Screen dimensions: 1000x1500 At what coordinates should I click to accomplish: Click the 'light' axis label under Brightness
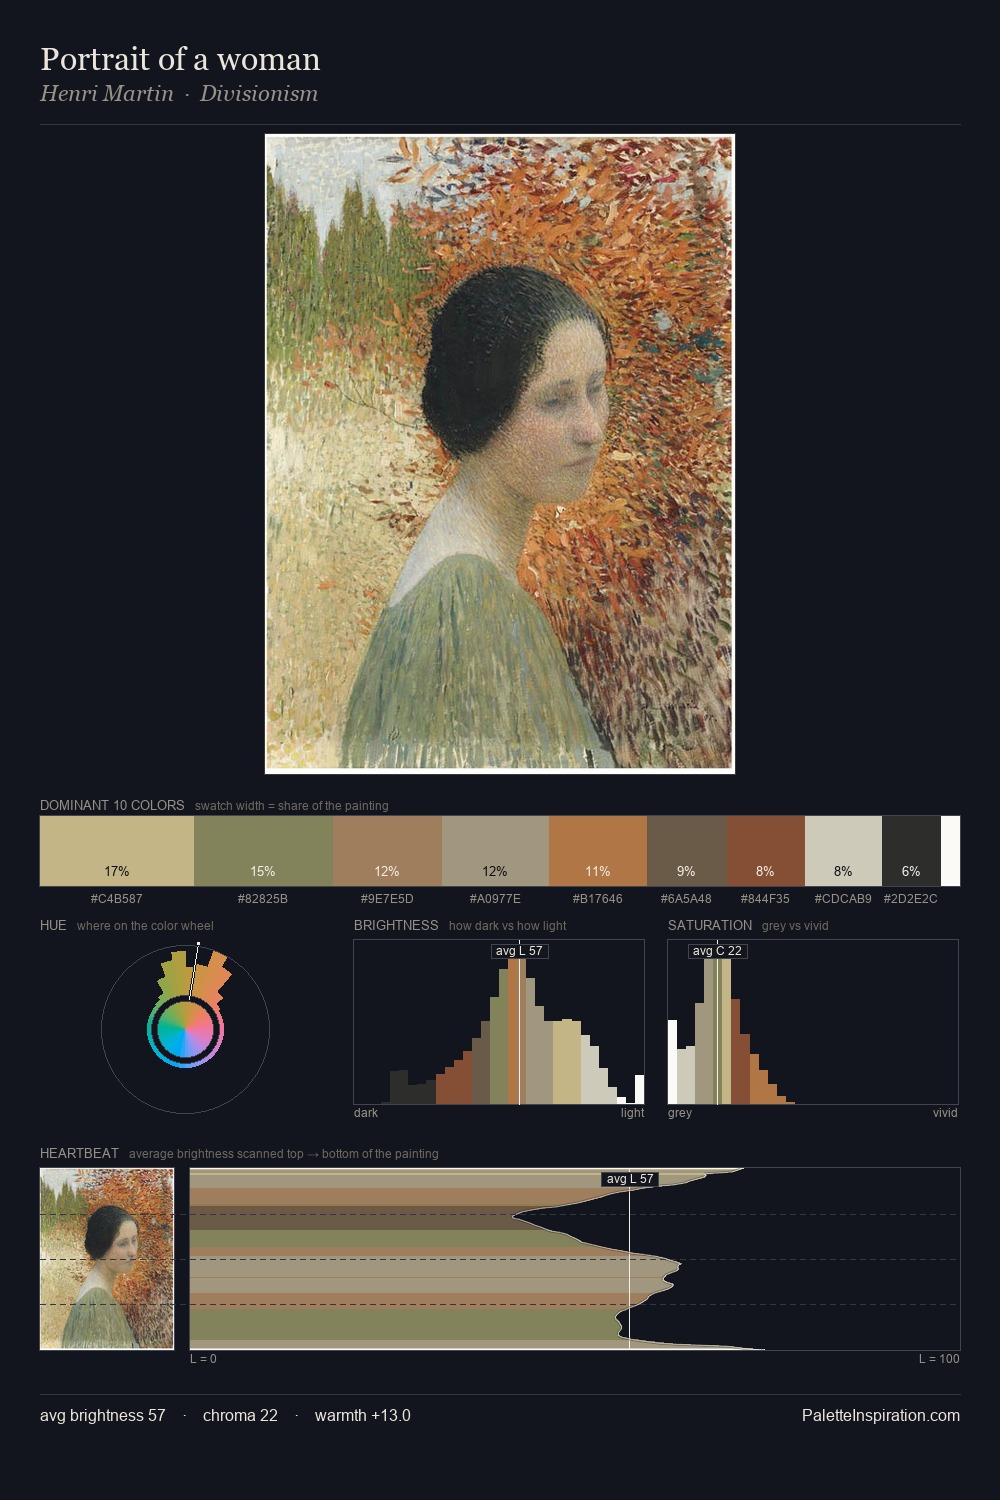tap(633, 1113)
